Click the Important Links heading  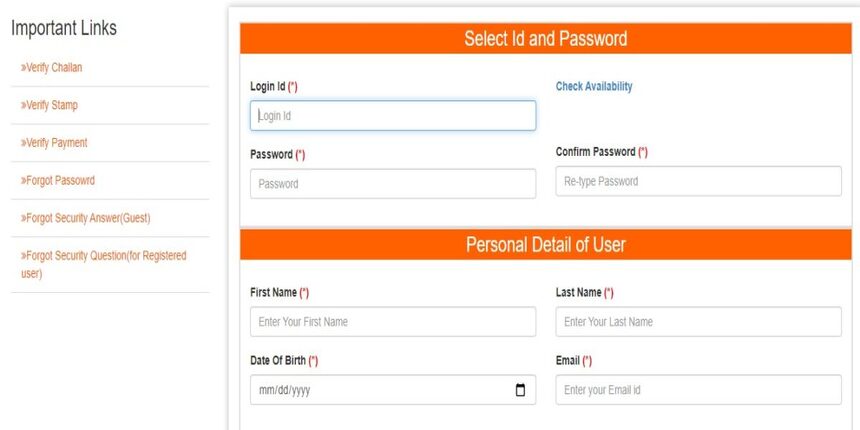pos(64,28)
